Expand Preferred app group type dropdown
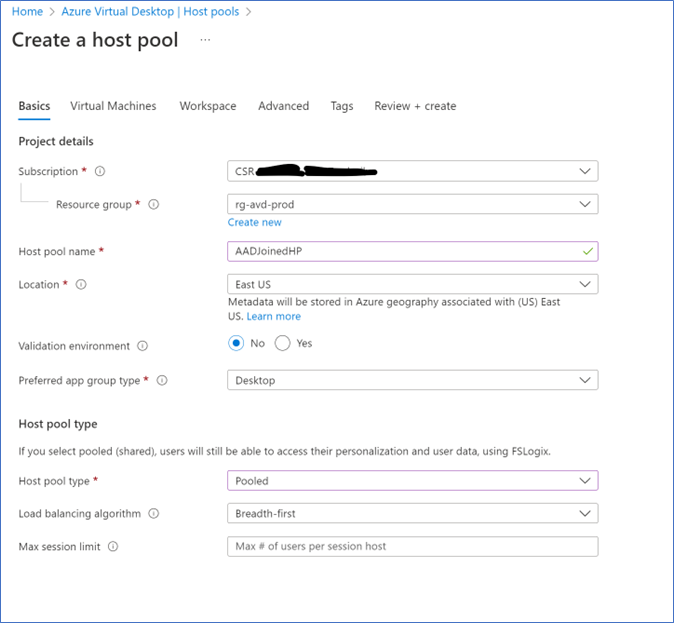 (x=413, y=380)
